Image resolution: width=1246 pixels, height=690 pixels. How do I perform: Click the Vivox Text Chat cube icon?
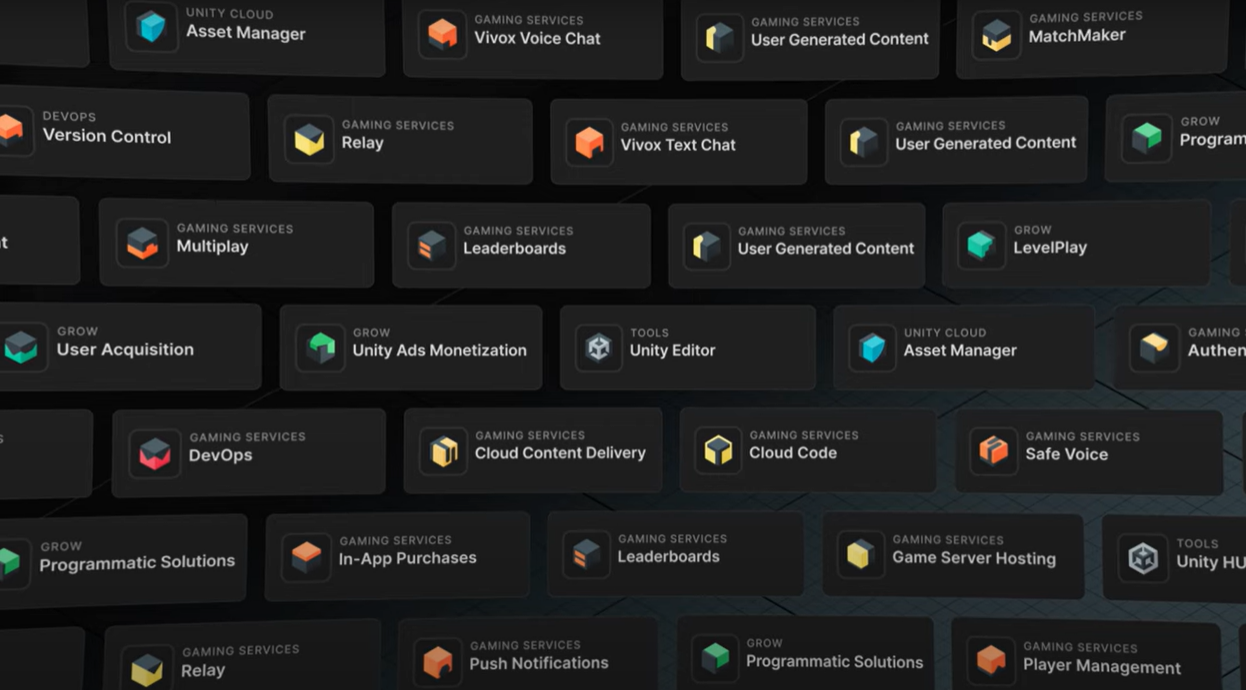(588, 141)
